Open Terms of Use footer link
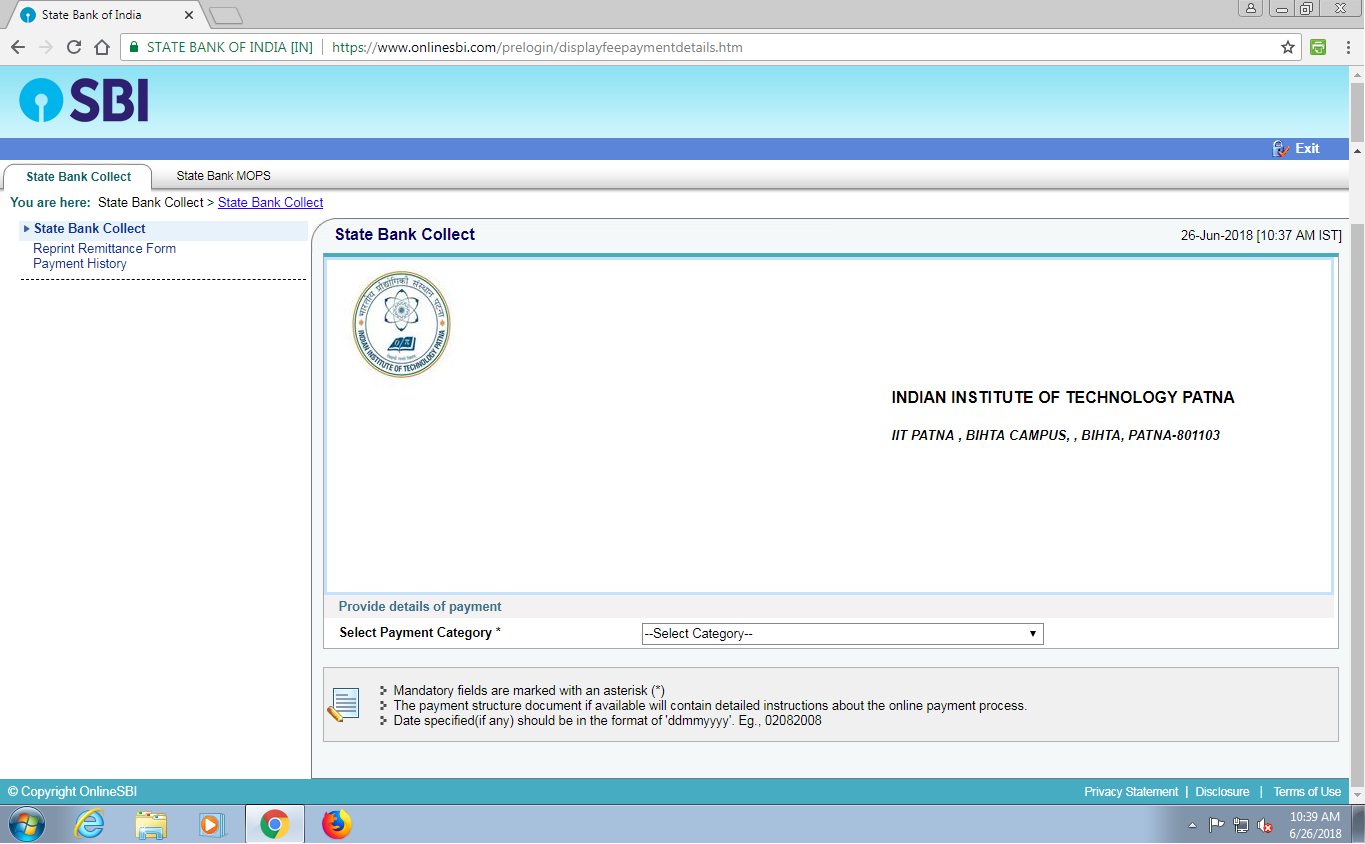Viewport: 1365px width, 844px height. pyautogui.click(x=1307, y=792)
